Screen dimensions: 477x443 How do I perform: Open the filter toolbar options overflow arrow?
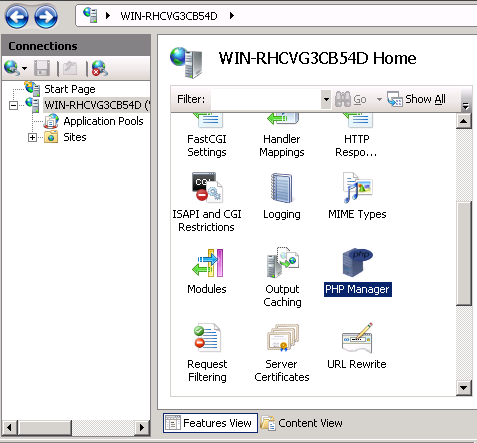point(466,106)
